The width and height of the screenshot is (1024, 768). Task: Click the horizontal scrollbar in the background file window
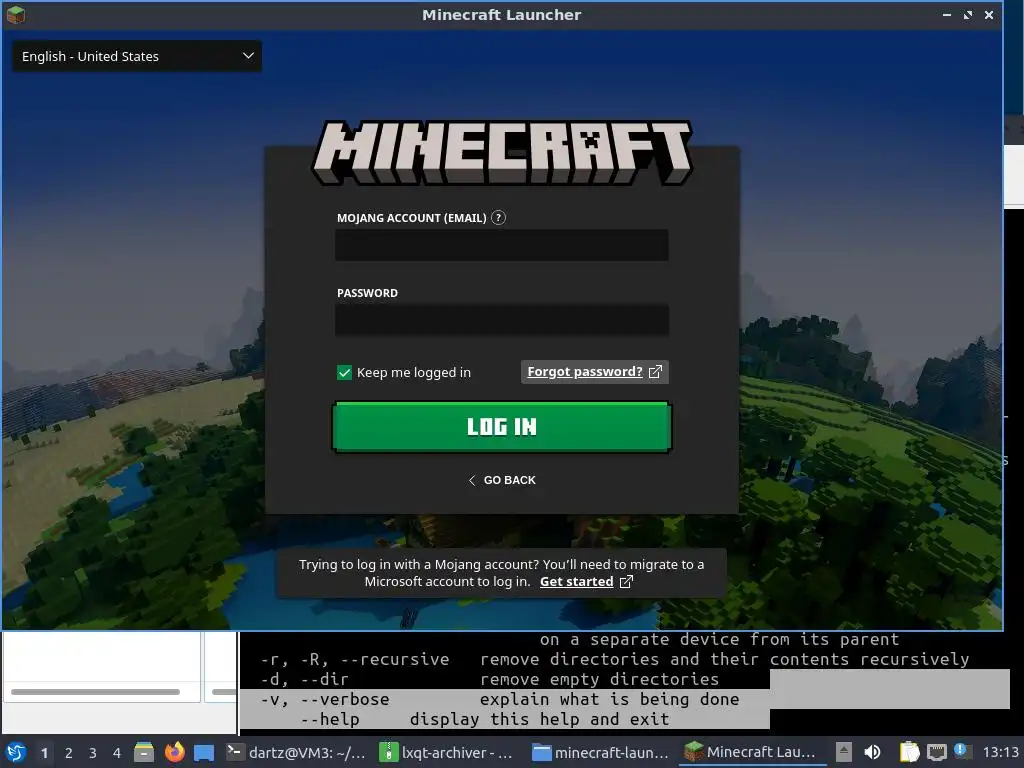point(95,692)
